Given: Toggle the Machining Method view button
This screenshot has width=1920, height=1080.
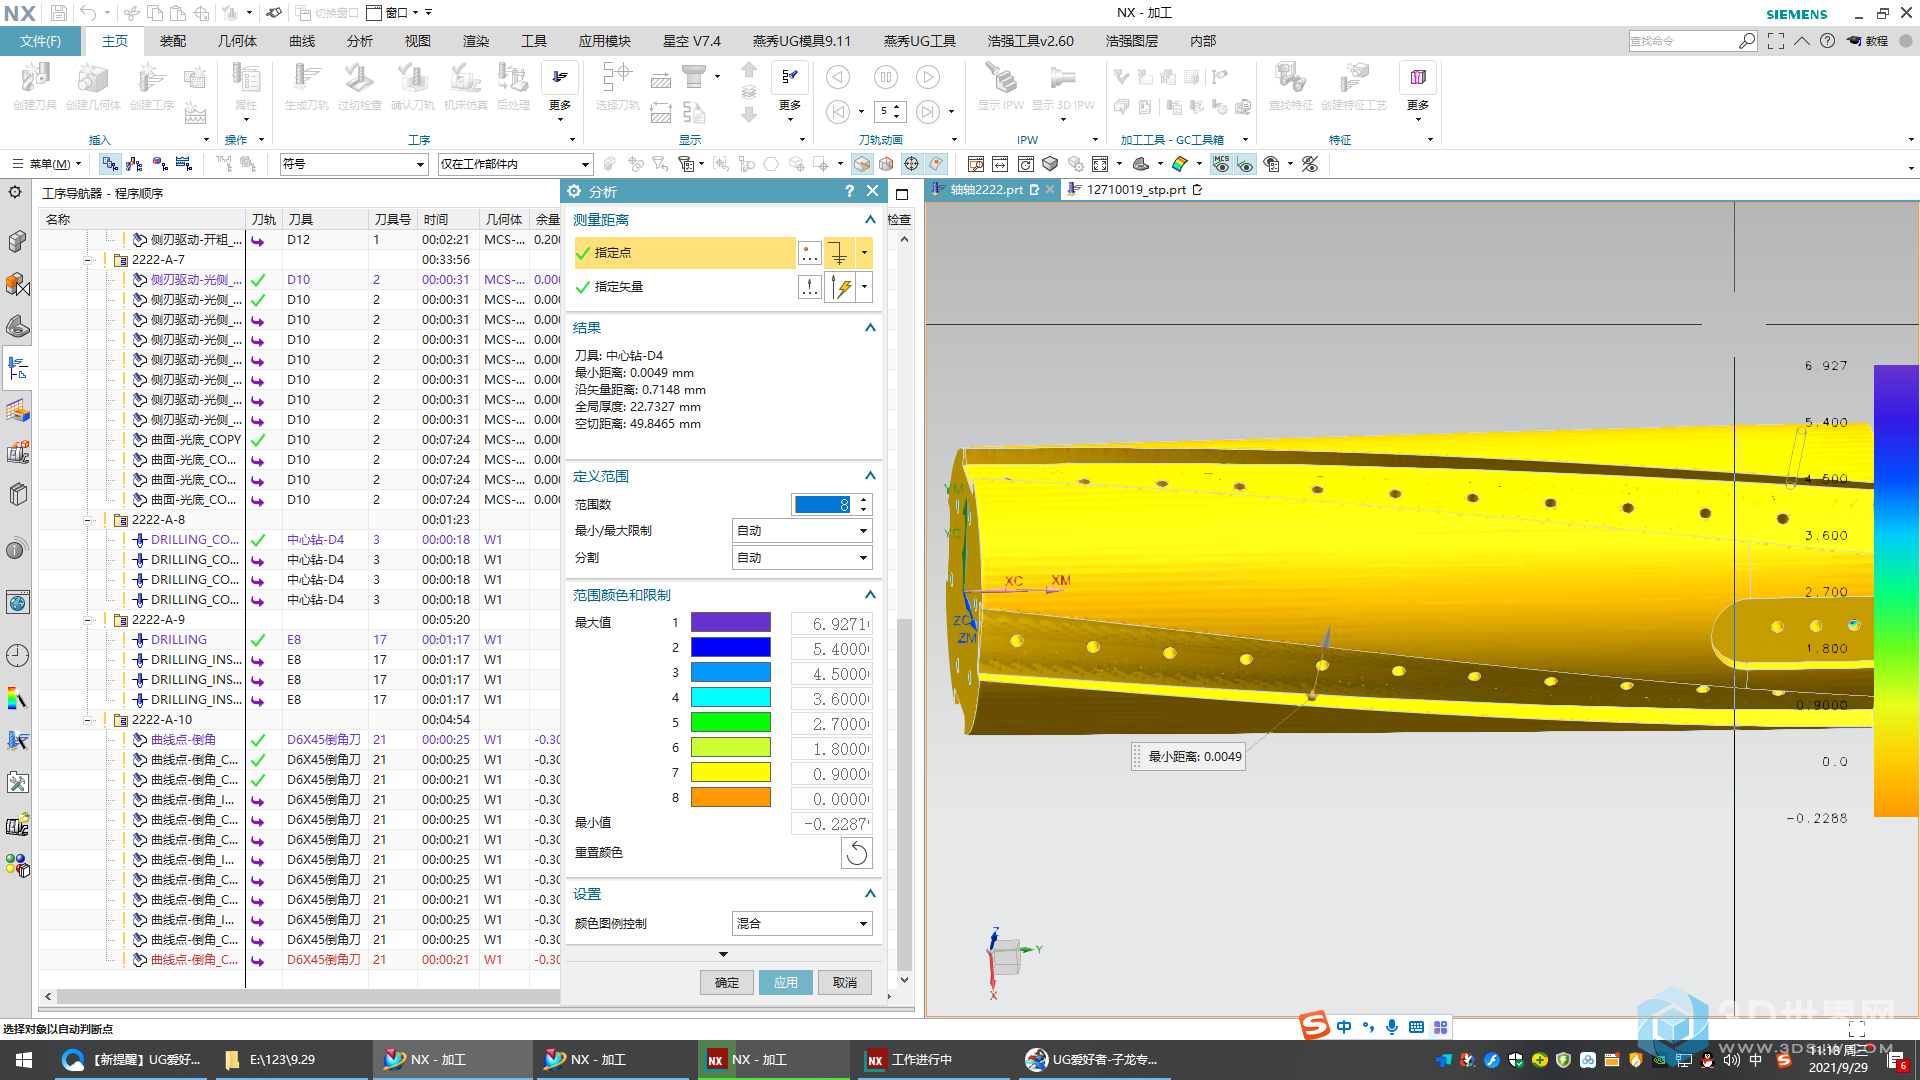Looking at the screenshot, I should coord(183,164).
